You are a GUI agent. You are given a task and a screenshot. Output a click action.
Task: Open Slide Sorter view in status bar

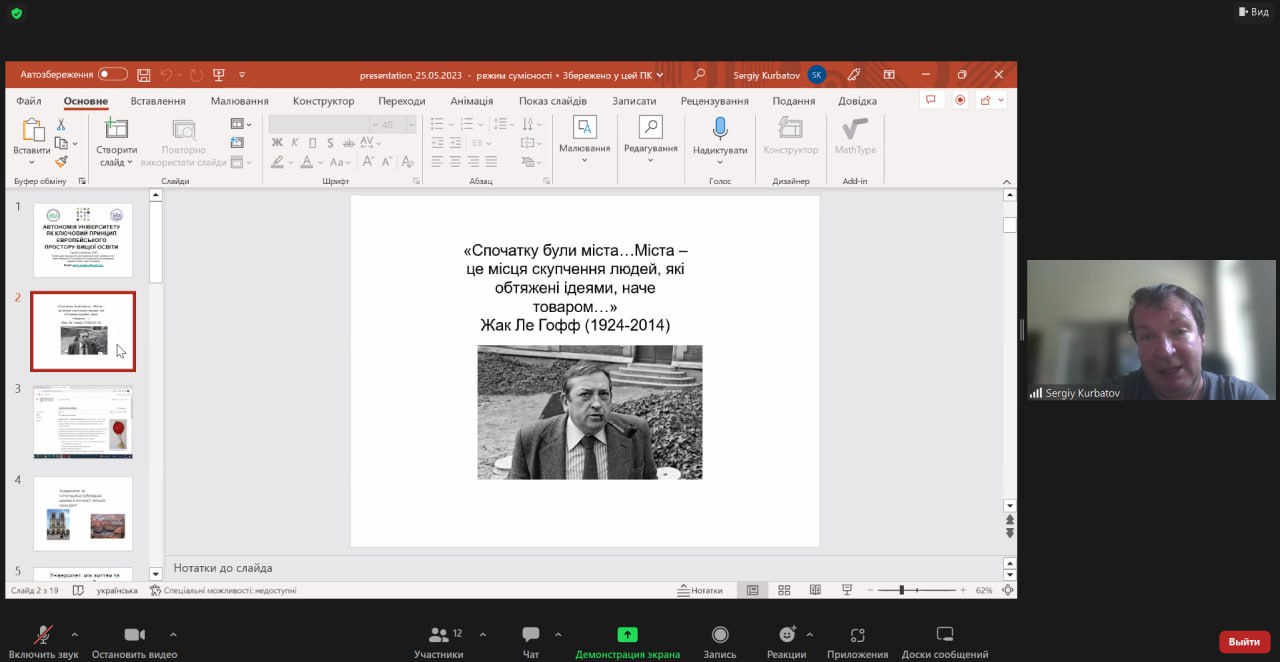coord(784,590)
